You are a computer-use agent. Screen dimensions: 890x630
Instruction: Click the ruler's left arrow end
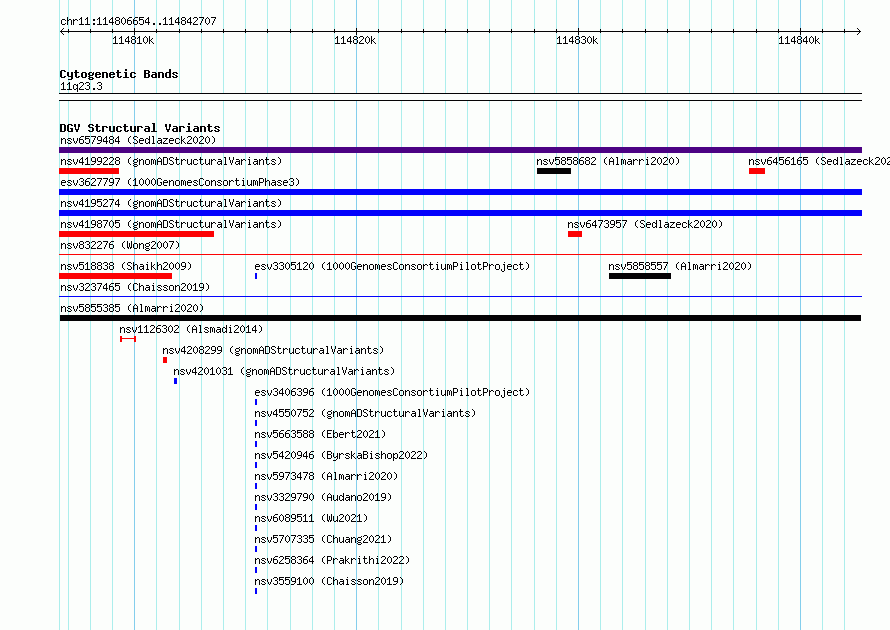[62, 31]
